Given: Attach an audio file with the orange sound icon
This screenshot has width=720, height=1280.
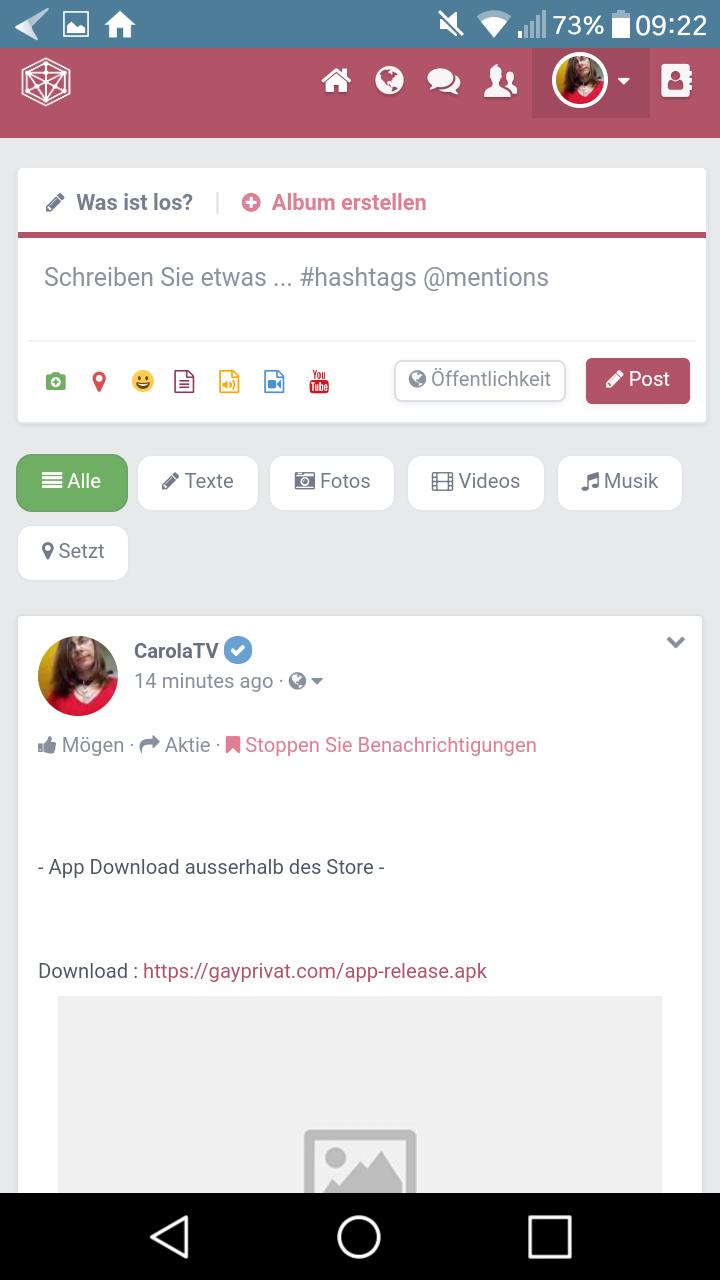Looking at the screenshot, I should (x=229, y=381).
